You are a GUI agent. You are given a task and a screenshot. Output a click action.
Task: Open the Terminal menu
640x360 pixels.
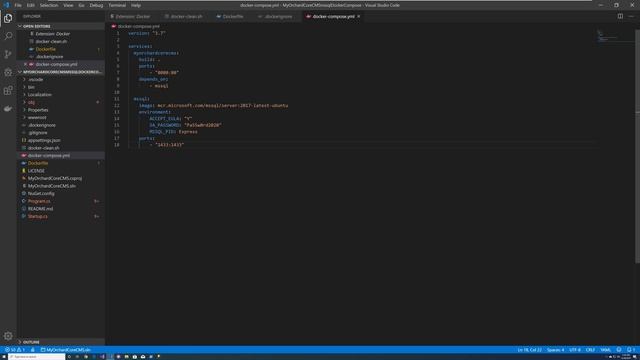point(117,5)
